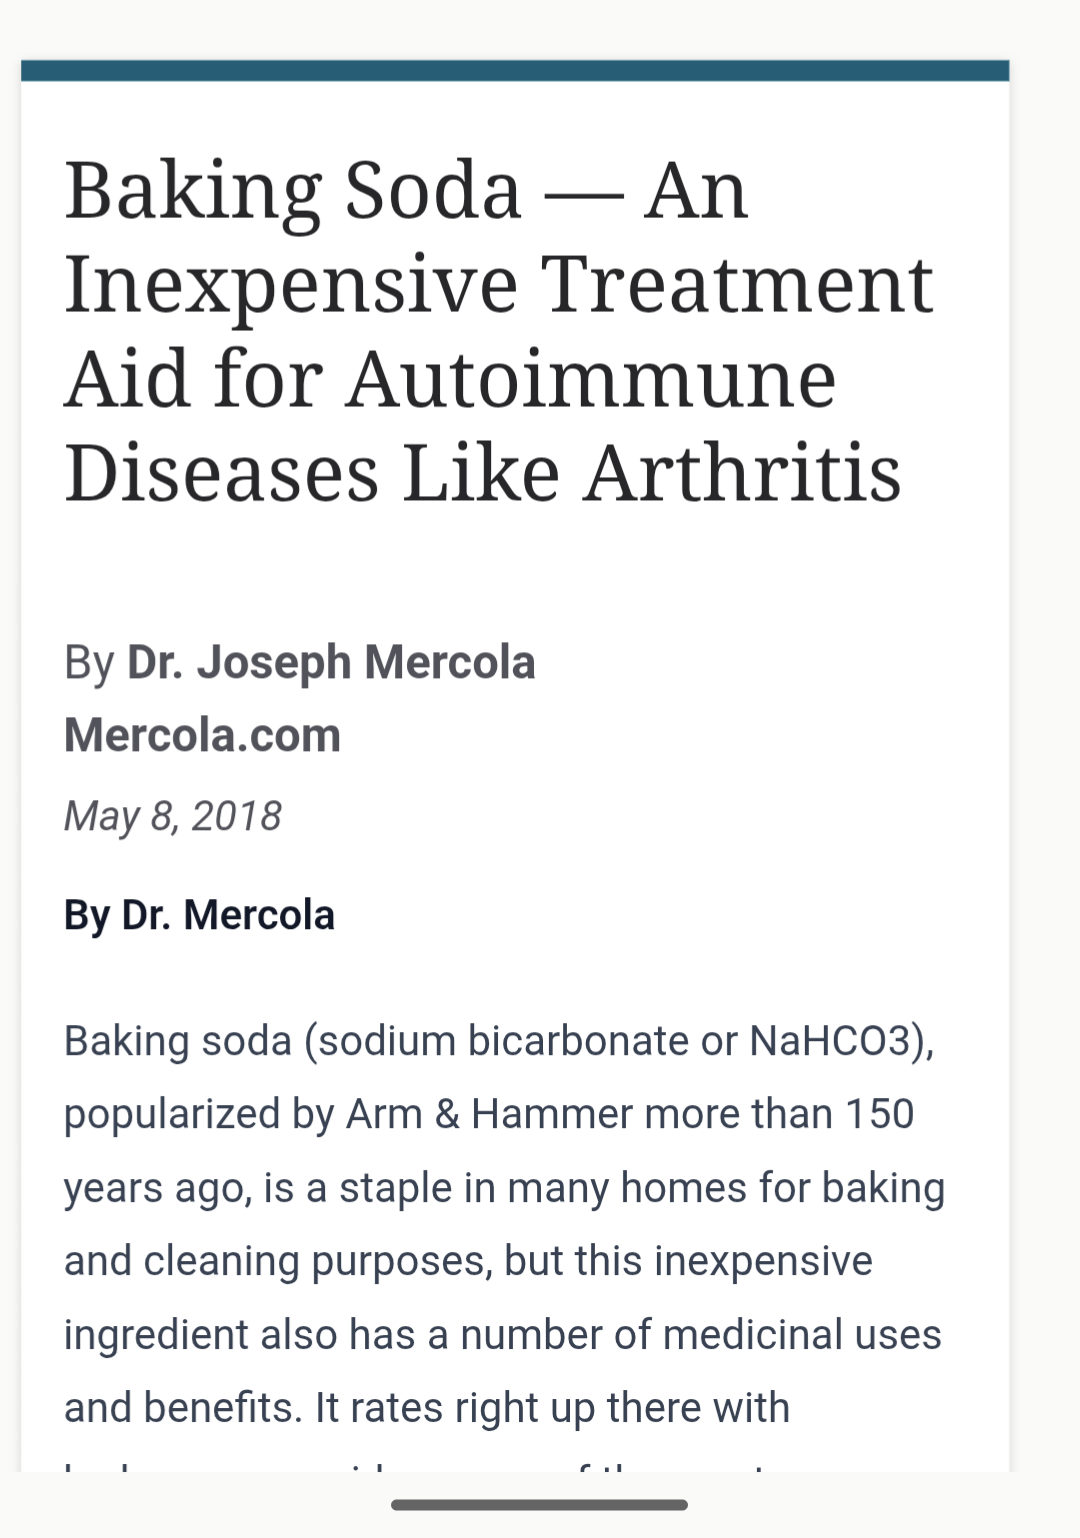Click the article headline about Baking Soda
1080x1538 pixels.
(498, 330)
